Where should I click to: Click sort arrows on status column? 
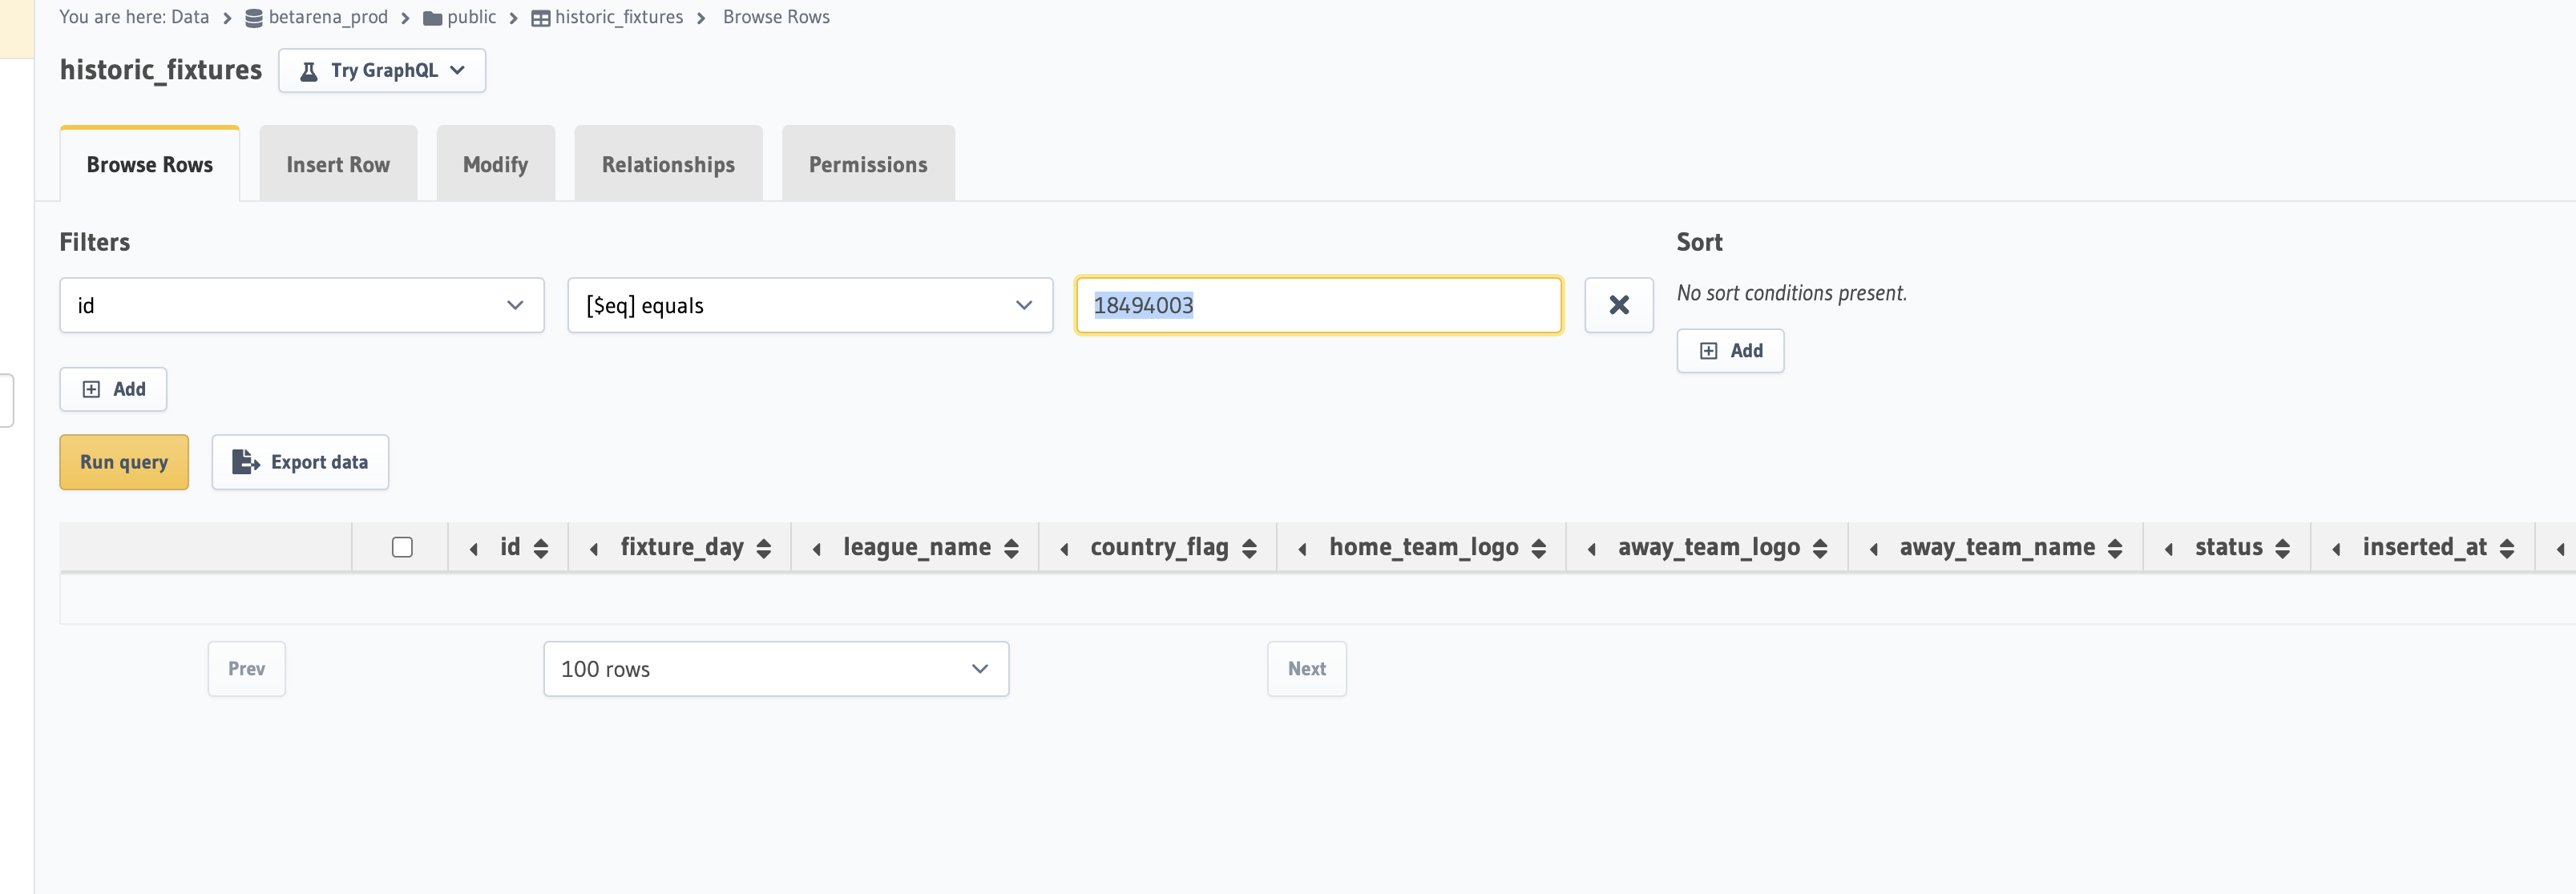tap(2282, 548)
